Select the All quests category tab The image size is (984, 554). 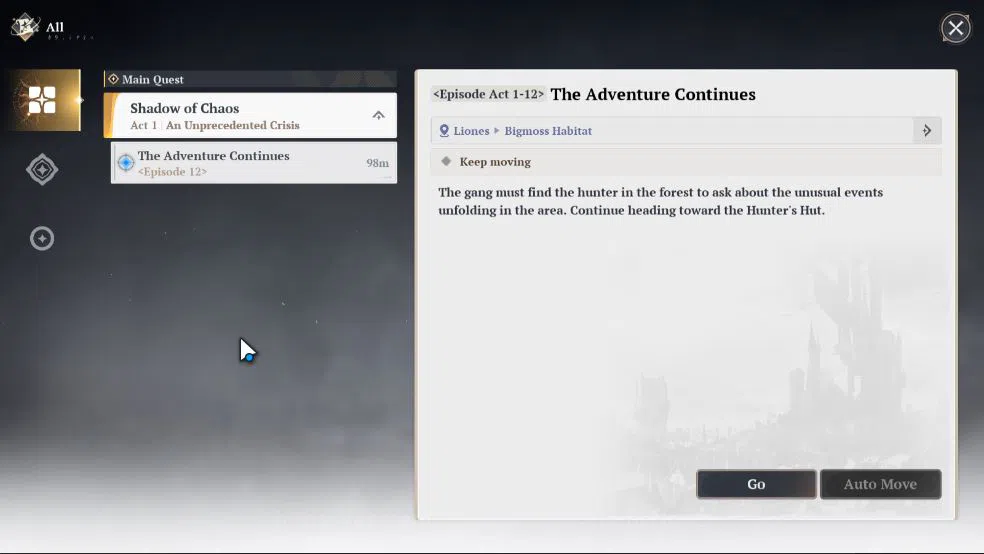pyautogui.click(x=45, y=100)
